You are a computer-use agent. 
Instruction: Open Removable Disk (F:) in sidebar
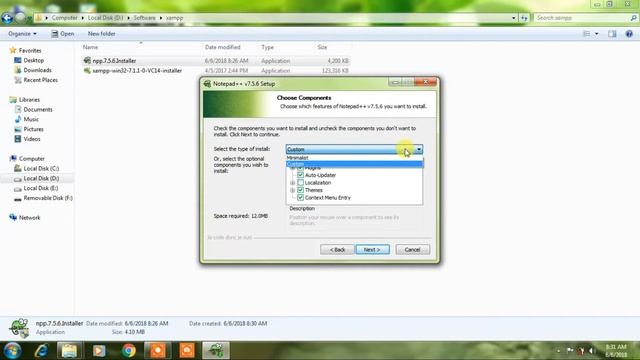tap(48, 198)
